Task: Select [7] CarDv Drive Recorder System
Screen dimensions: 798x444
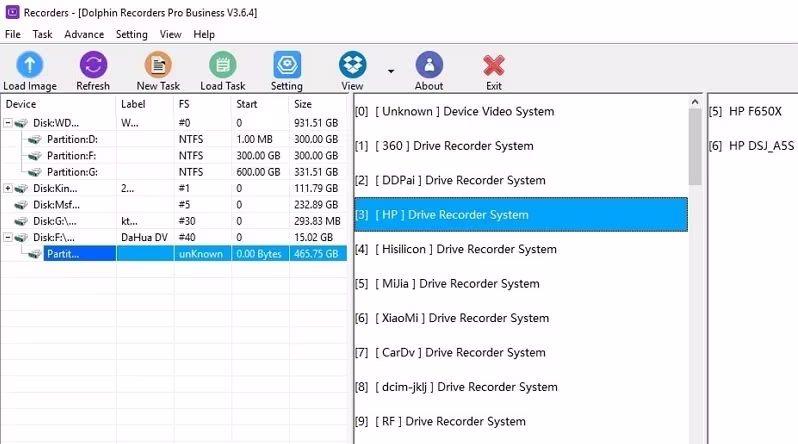Action: click(x=521, y=352)
